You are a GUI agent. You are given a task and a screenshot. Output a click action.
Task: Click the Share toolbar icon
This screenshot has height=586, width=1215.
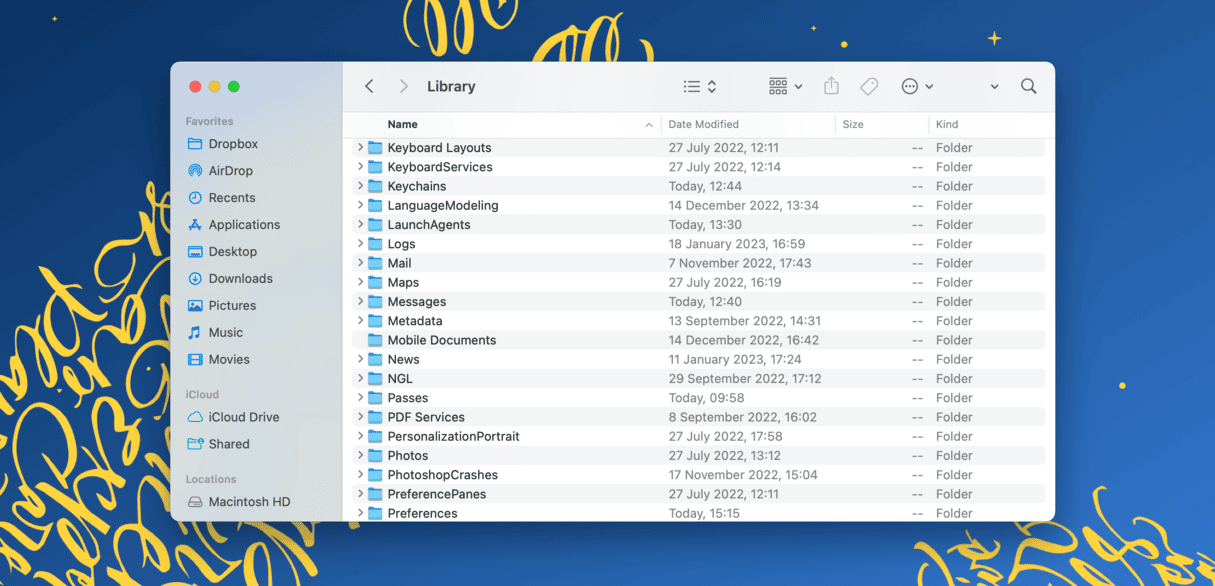831,86
